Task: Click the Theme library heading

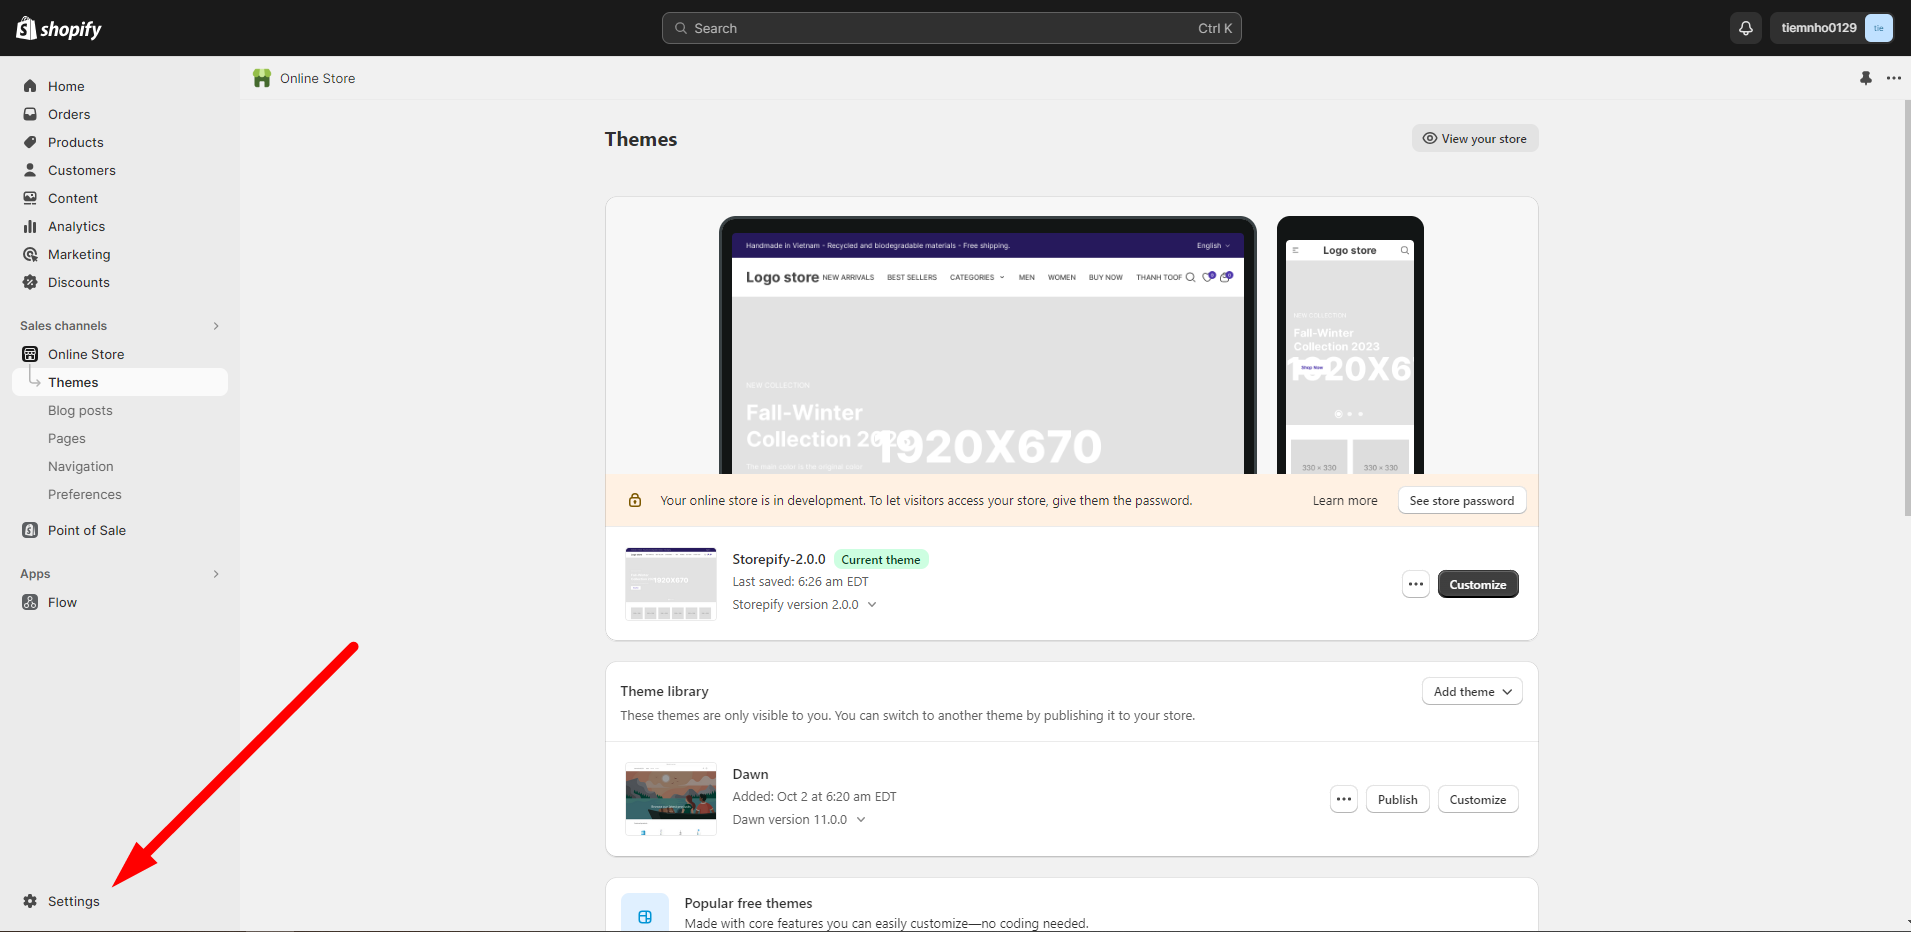Action: [x=664, y=691]
